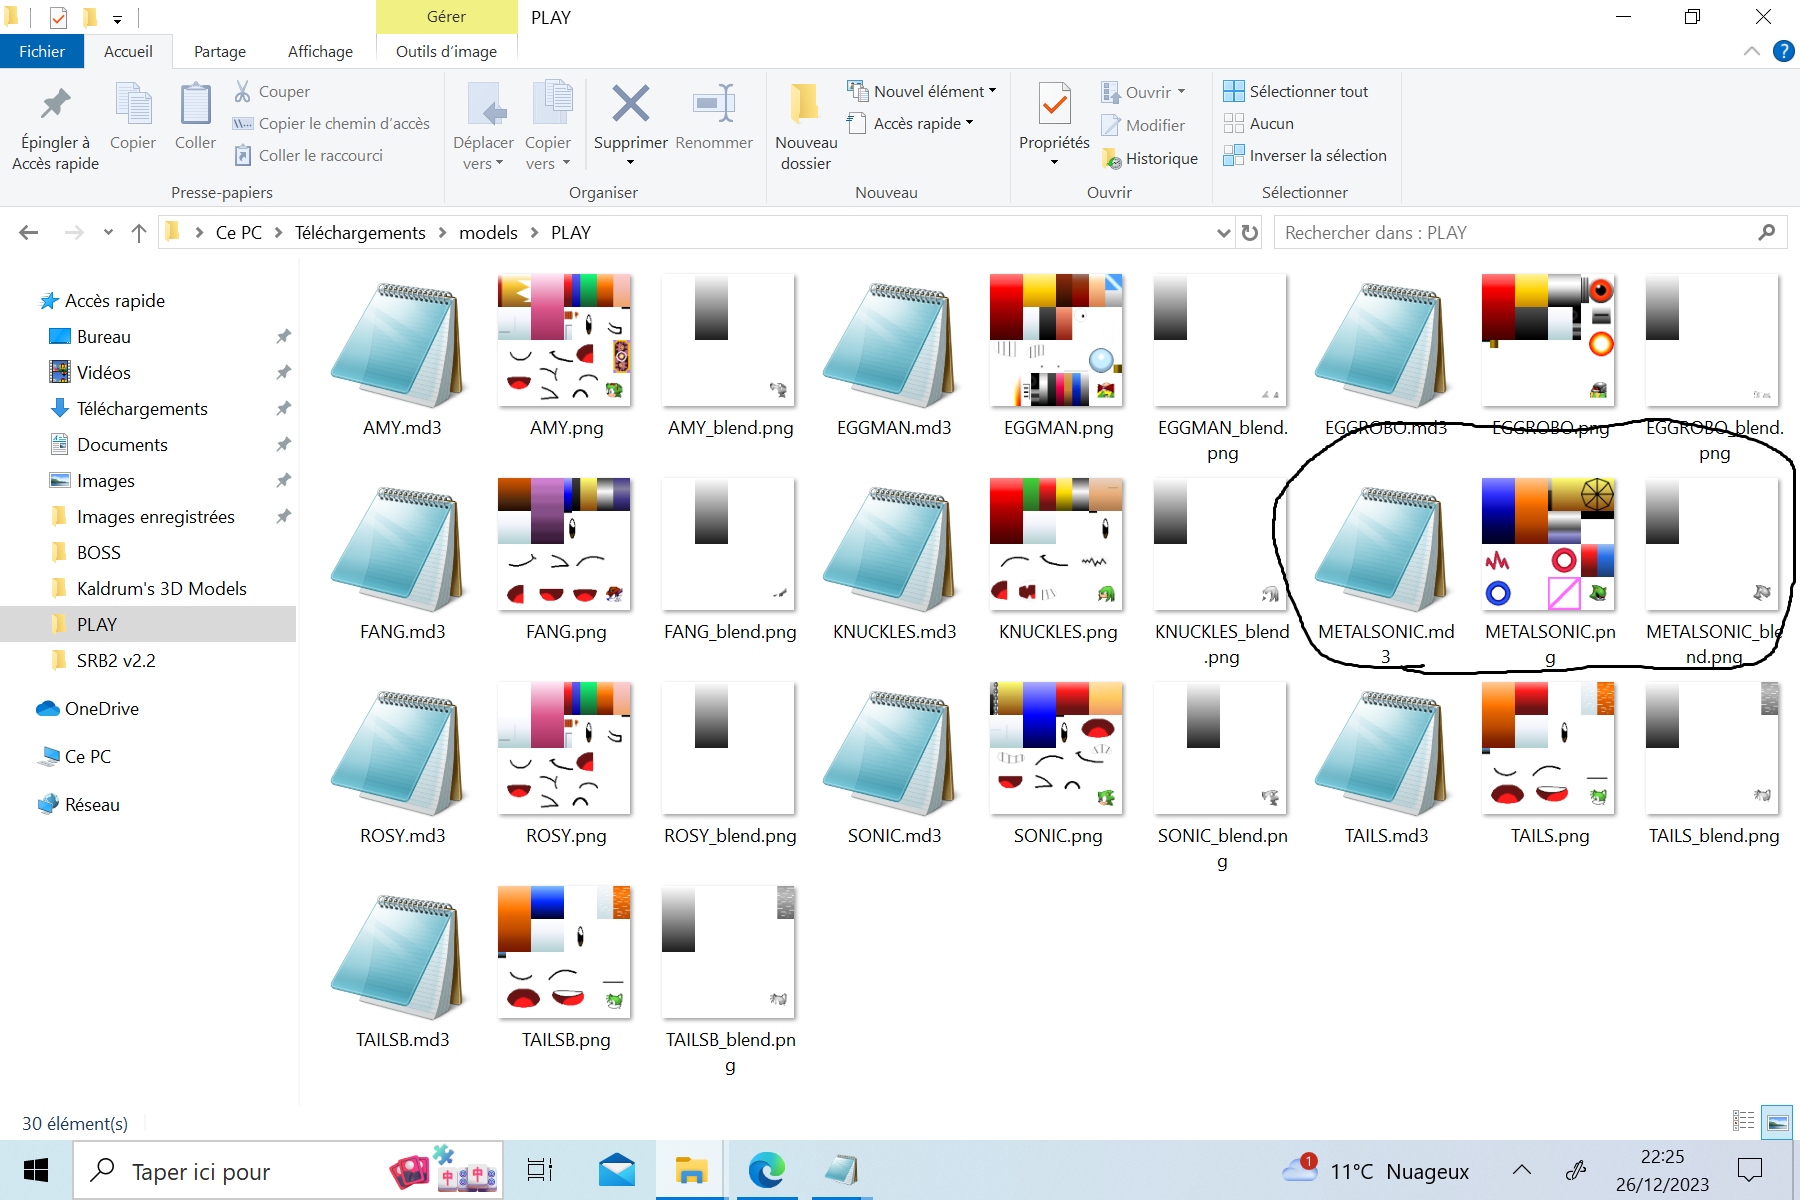The image size is (1800, 1200).
Task: Select the TAILSB_blend.png file
Action: coord(730,979)
